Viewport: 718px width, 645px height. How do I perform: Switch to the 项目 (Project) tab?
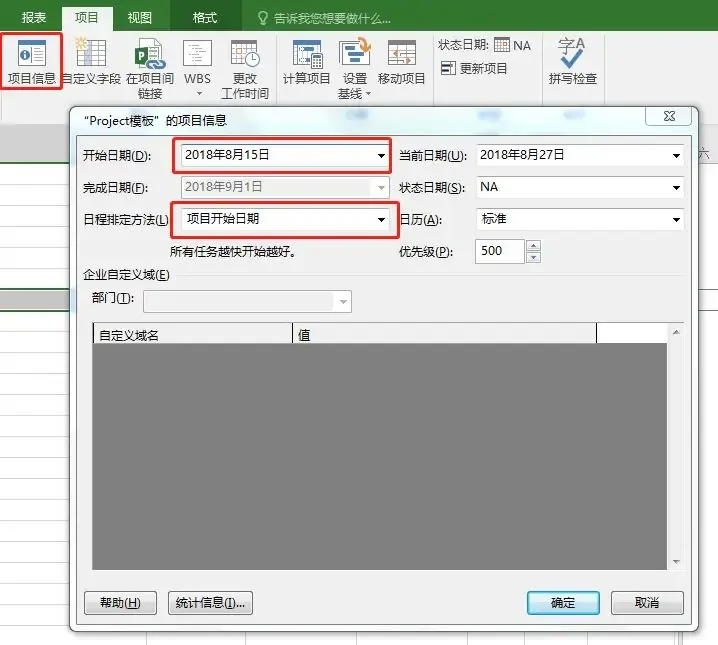tap(87, 18)
